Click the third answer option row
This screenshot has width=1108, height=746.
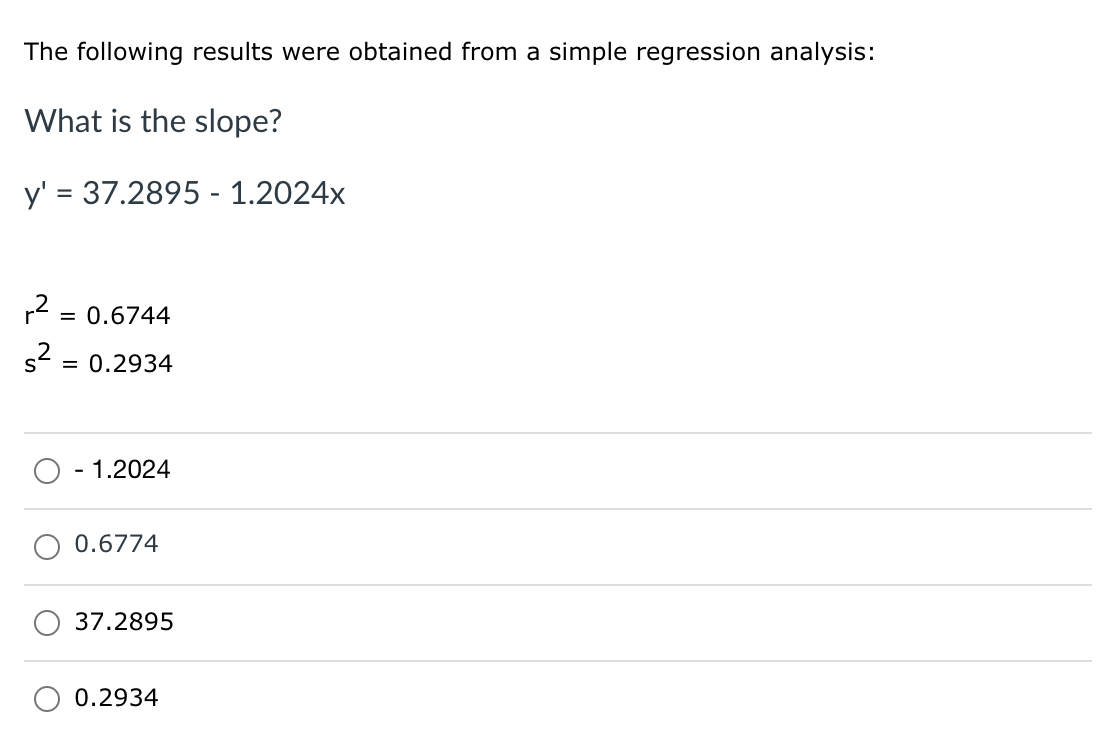pyautogui.click(x=300, y=623)
